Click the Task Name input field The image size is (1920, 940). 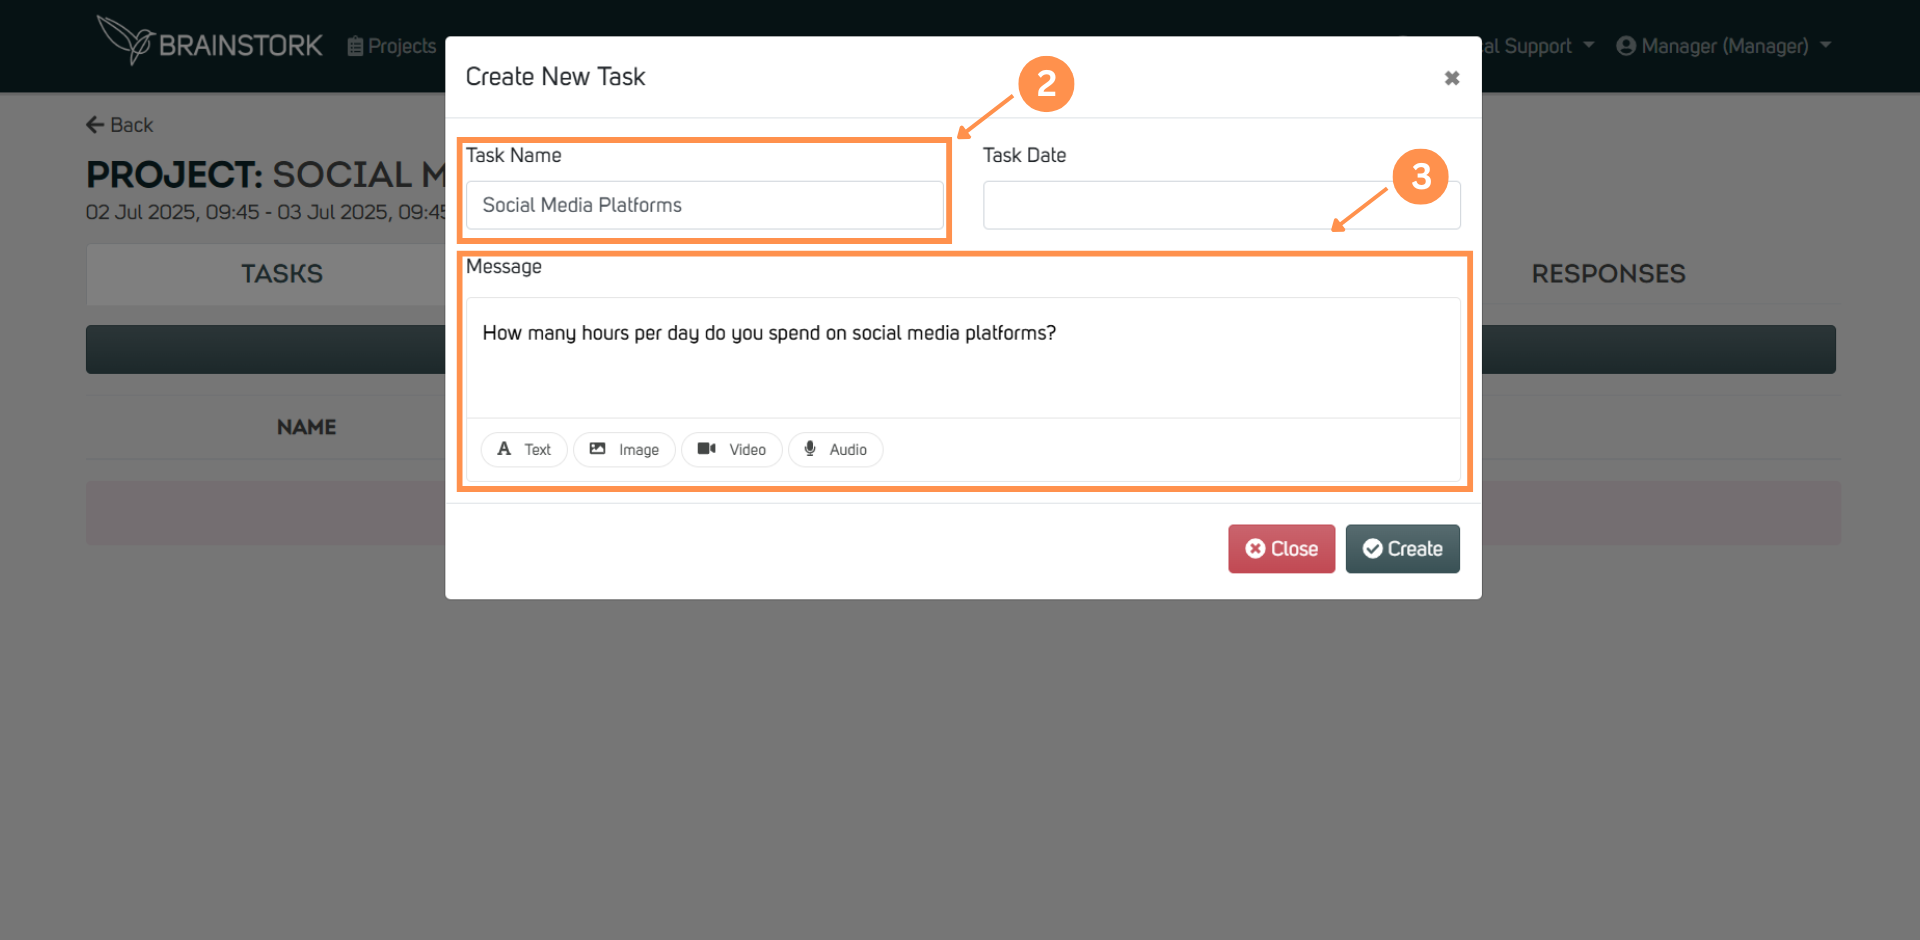(x=704, y=205)
